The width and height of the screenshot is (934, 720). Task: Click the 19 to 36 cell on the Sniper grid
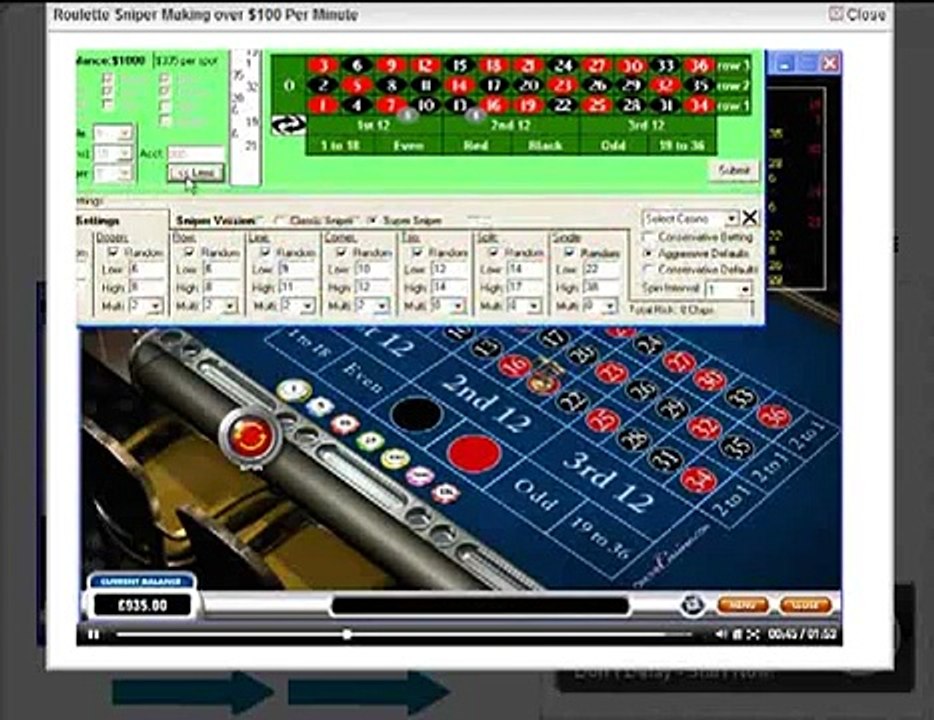tap(681, 145)
